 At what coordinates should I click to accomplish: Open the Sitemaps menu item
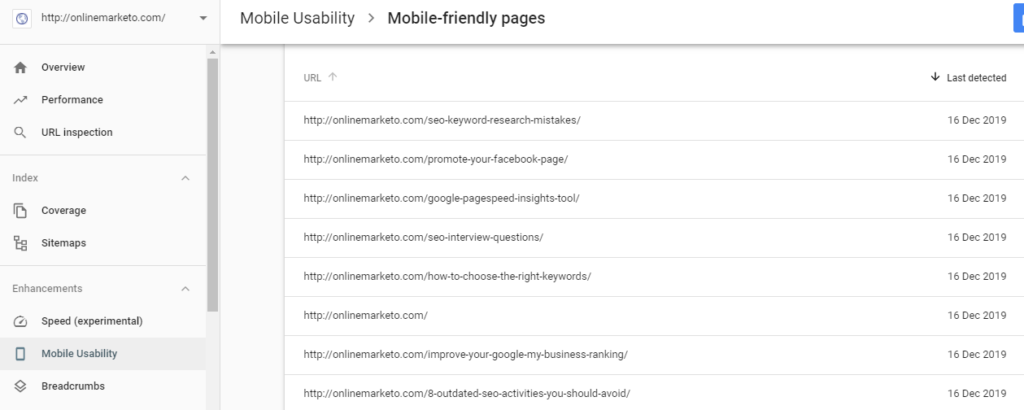63,243
